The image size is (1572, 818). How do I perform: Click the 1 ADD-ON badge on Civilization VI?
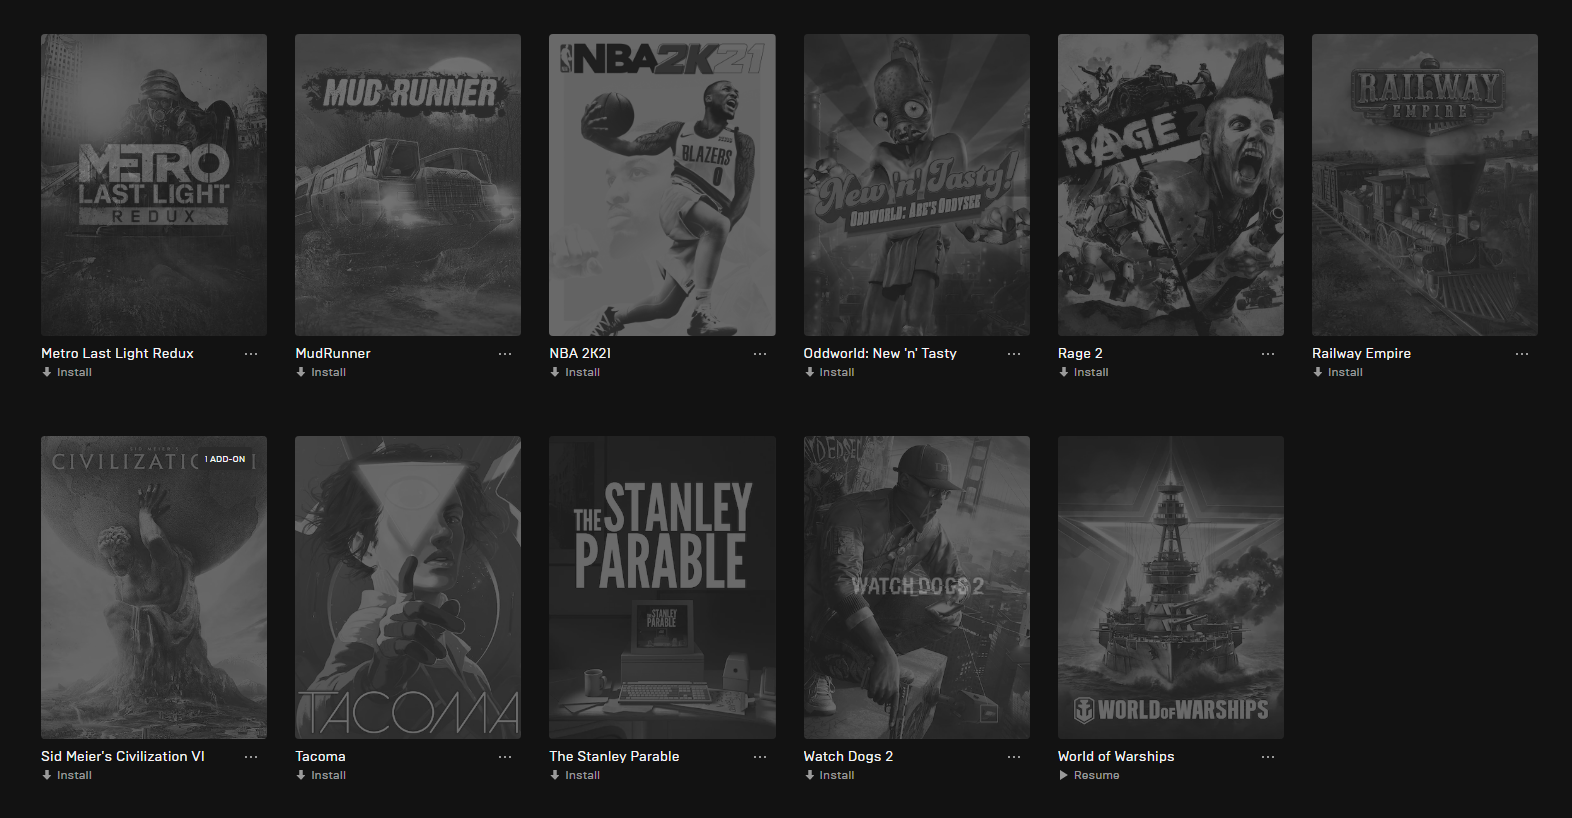pyautogui.click(x=225, y=459)
